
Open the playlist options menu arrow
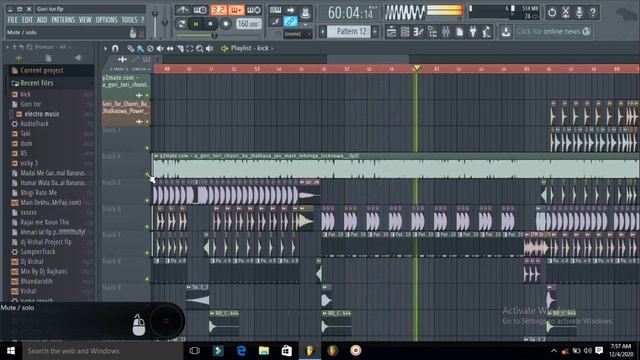[x=105, y=48]
